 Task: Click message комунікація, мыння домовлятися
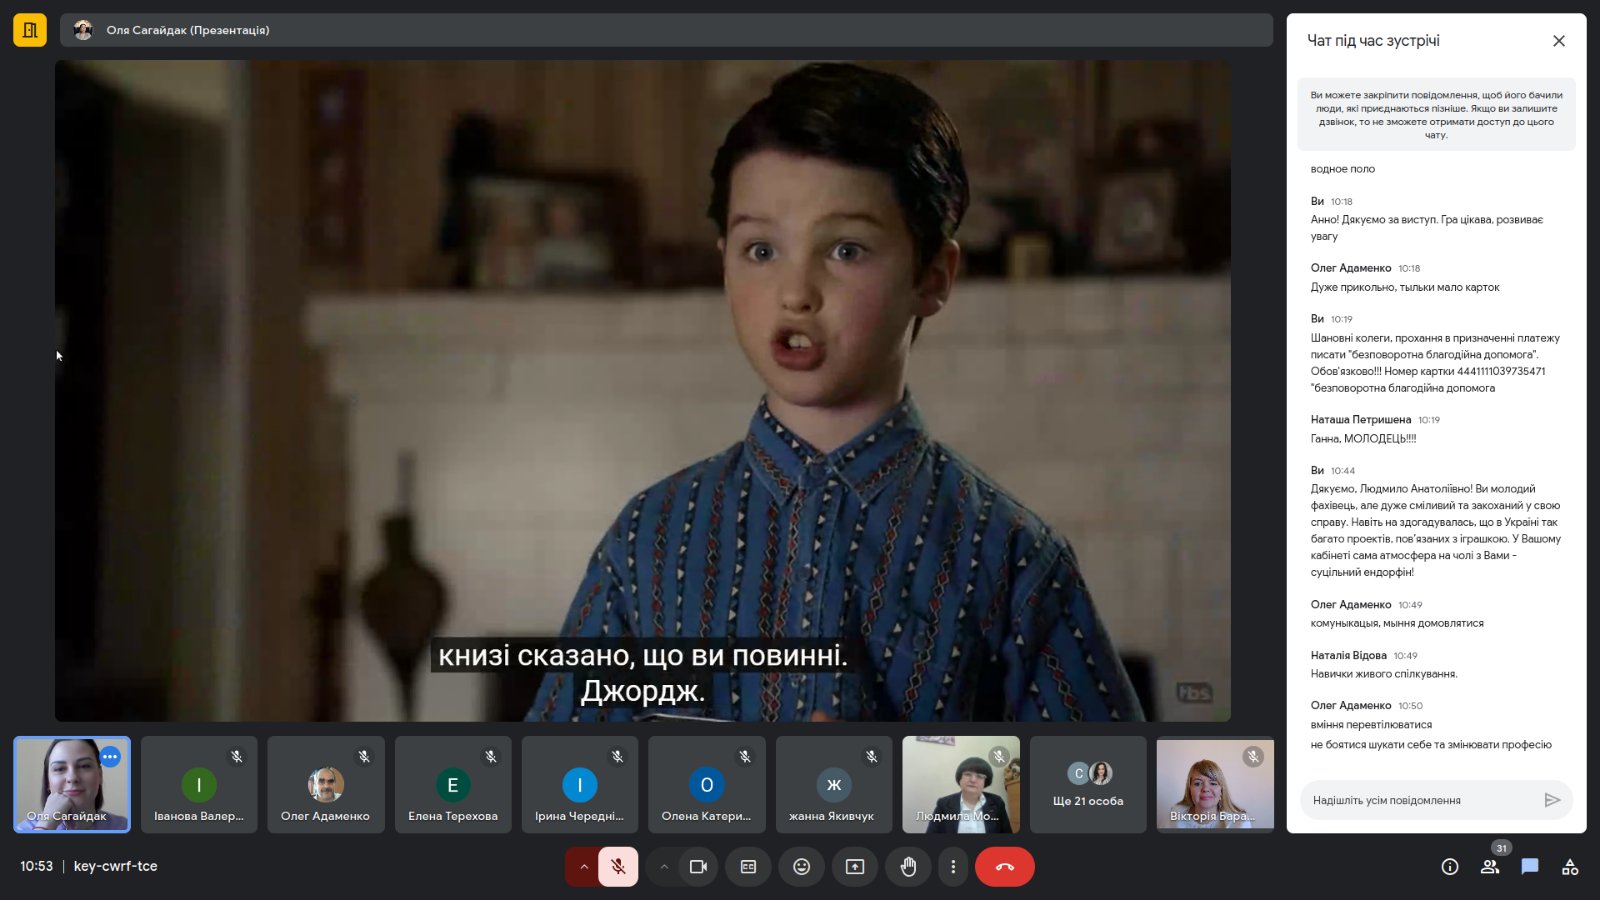pos(1397,624)
